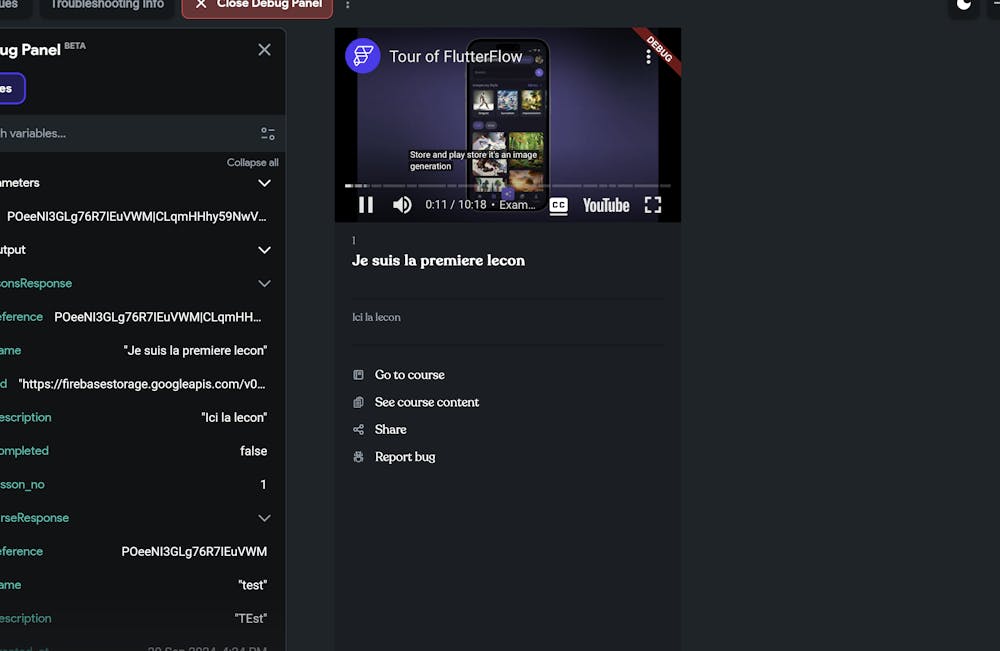1000x651 pixels.
Task: Select the firebasestorage URL value
Action: pyautogui.click(x=142, y=384)
